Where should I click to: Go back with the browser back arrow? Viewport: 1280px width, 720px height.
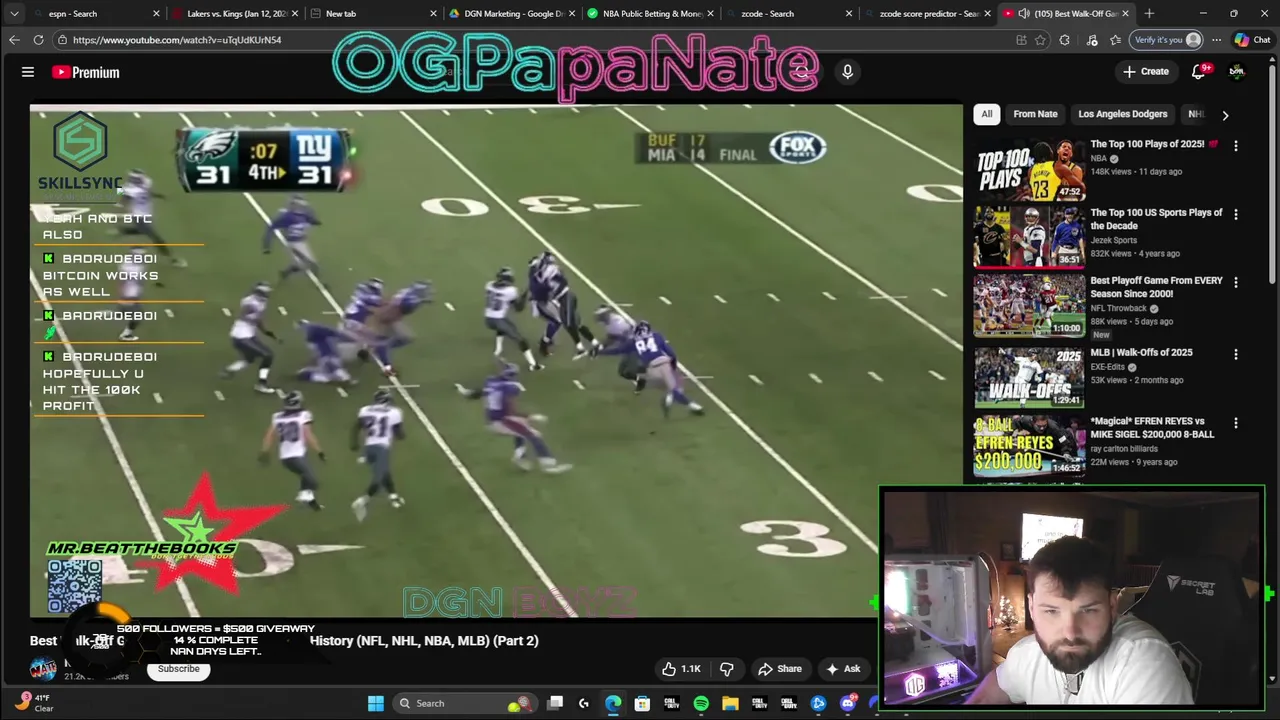pyautogui.click(x=14, y=40)
